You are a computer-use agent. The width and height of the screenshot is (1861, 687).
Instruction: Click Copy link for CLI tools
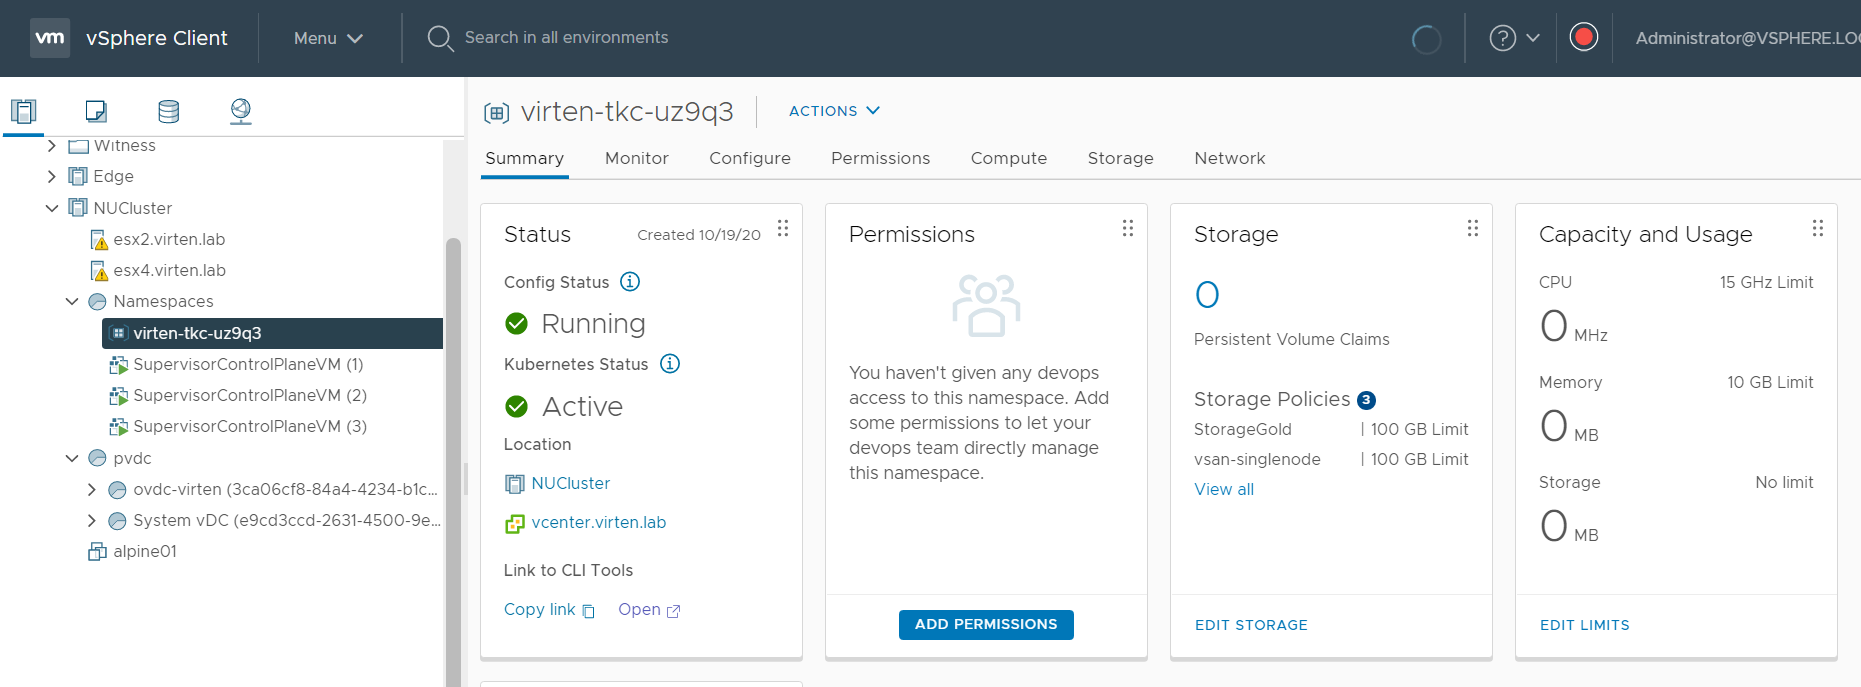540,609
